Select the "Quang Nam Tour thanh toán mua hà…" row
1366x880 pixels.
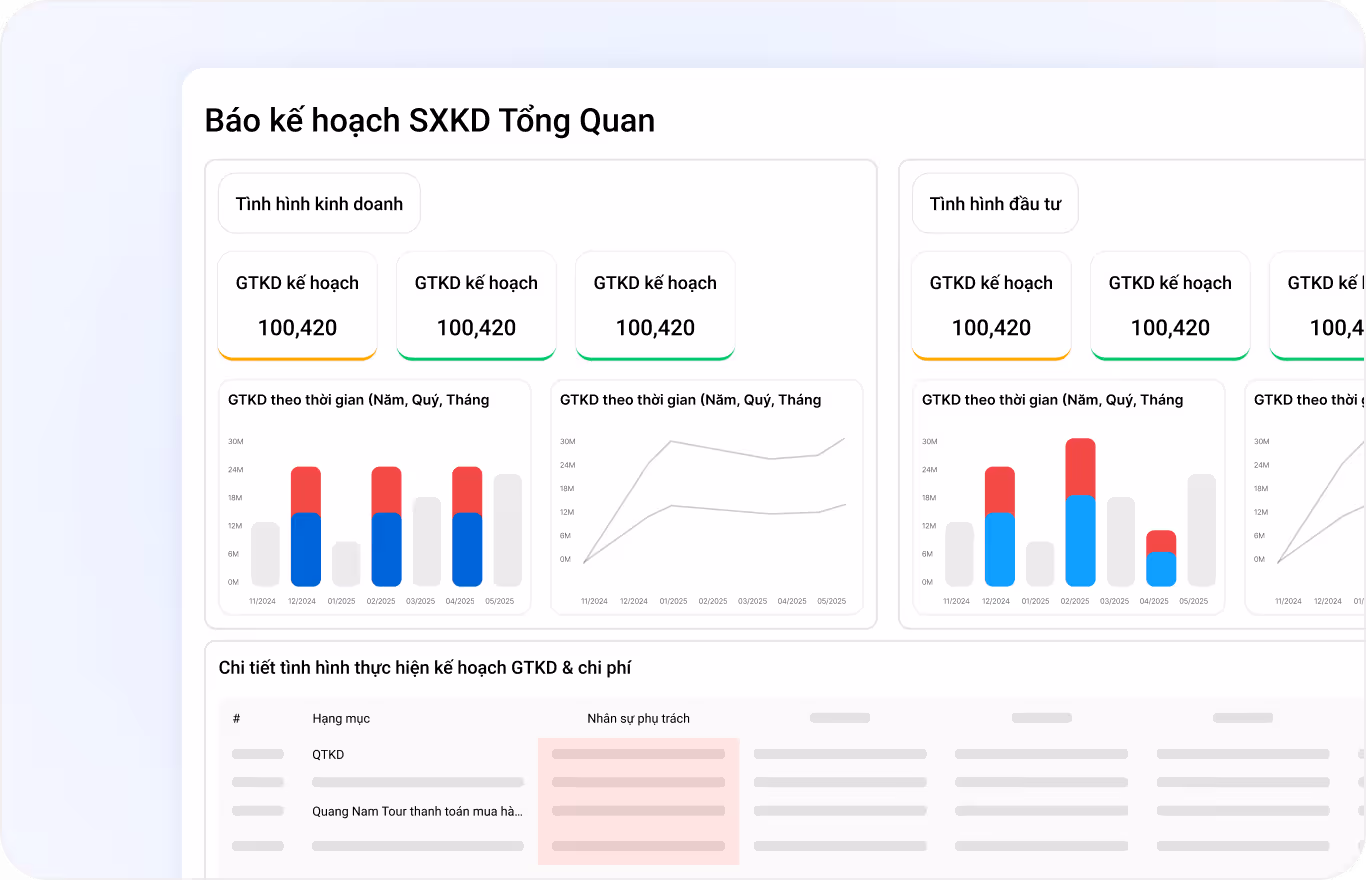pos(418,811)
